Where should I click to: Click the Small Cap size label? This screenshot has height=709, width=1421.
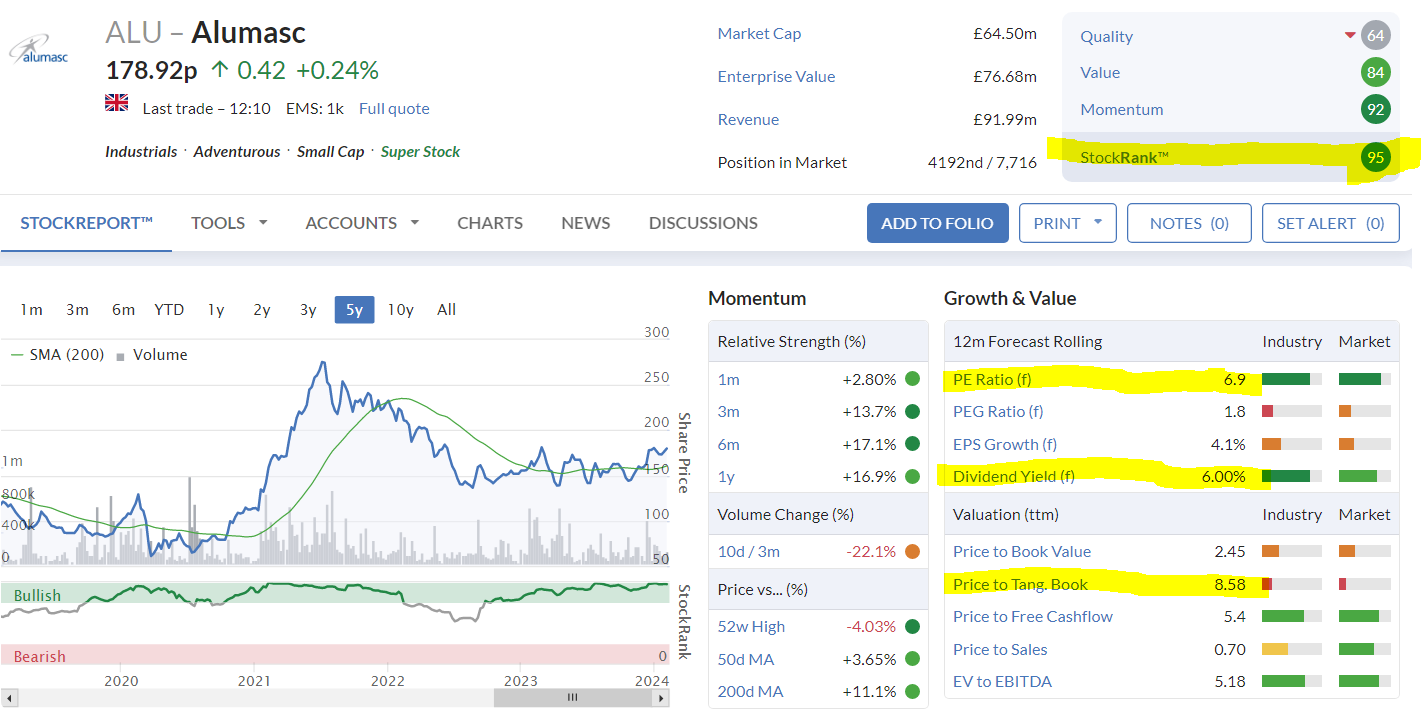330,152
